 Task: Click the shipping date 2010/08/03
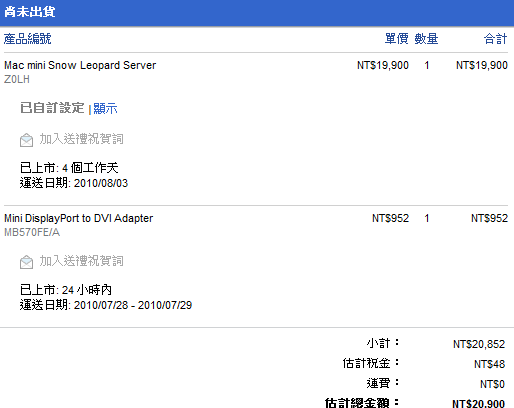point(101,183)
